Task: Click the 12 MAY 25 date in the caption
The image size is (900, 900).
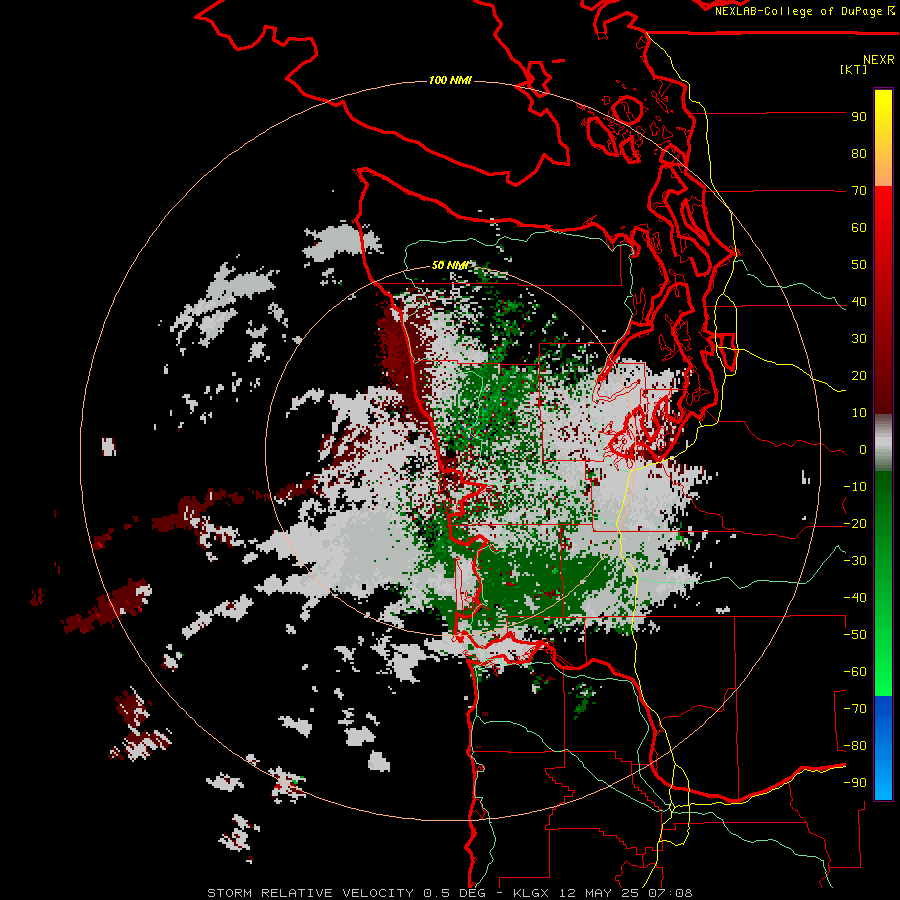Action: 599,893
